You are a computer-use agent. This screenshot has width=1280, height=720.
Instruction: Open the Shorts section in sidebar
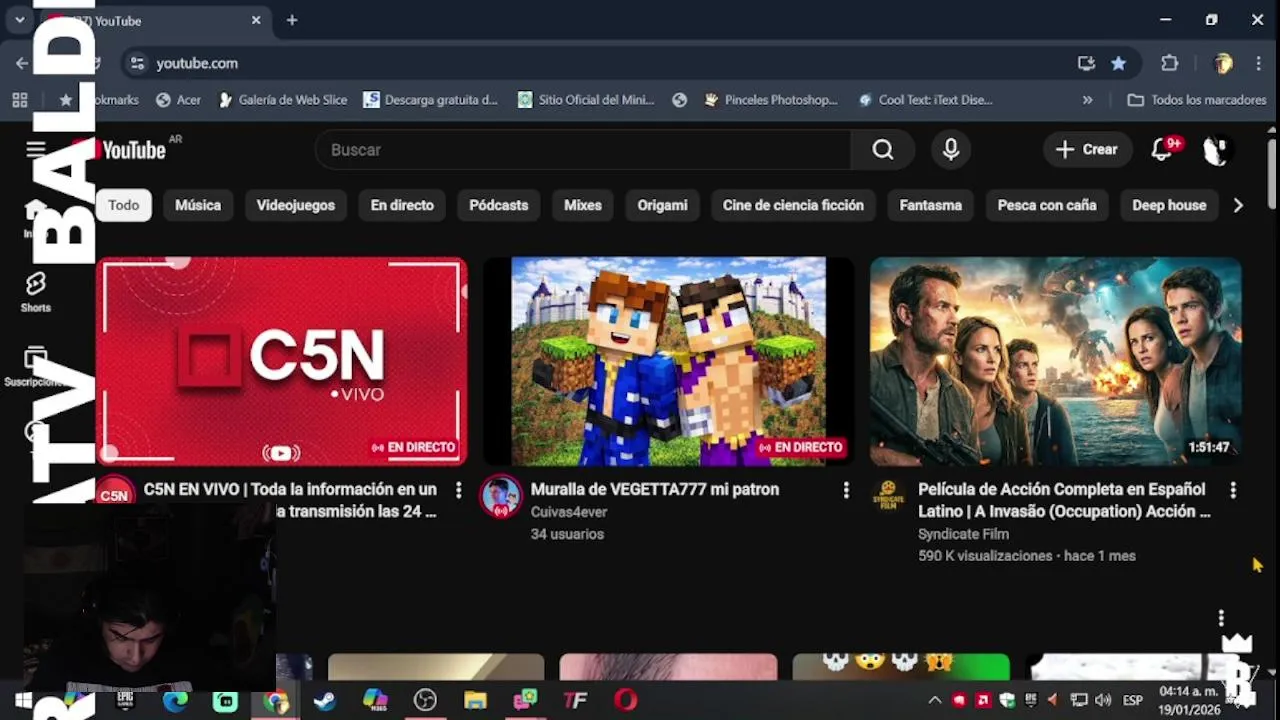(x=36, y=291)
